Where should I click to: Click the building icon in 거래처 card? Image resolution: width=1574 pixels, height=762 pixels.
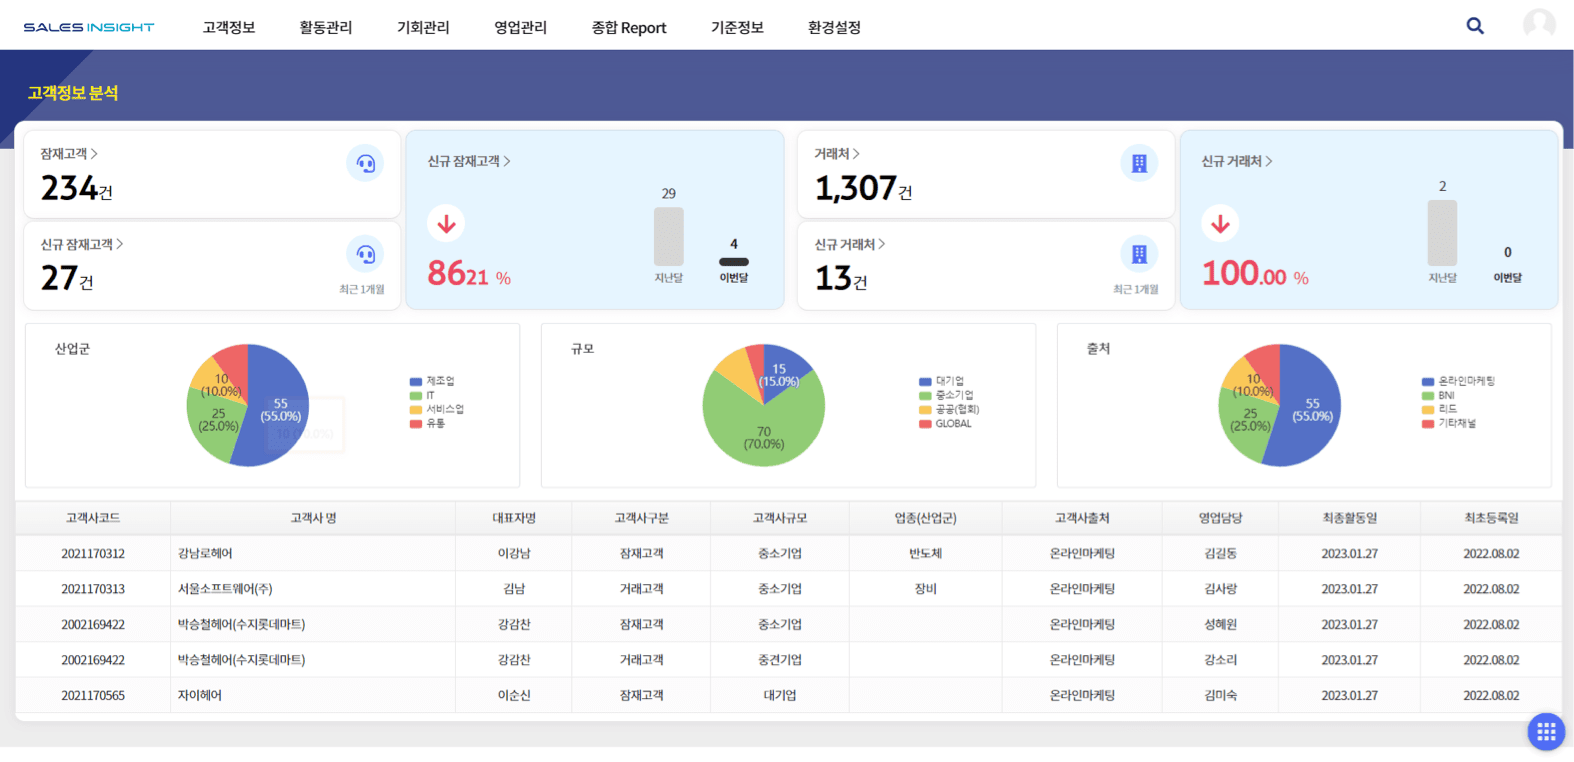click(x=1139, y=163)
